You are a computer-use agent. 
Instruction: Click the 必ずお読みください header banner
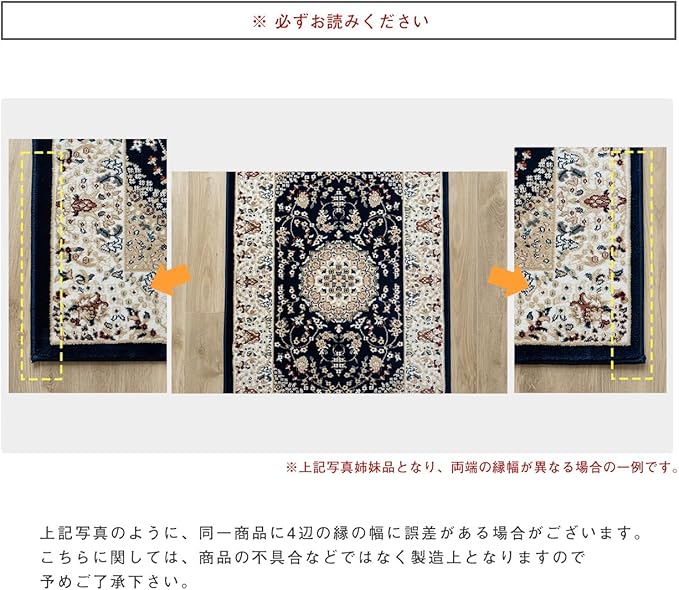coord(339,21)
